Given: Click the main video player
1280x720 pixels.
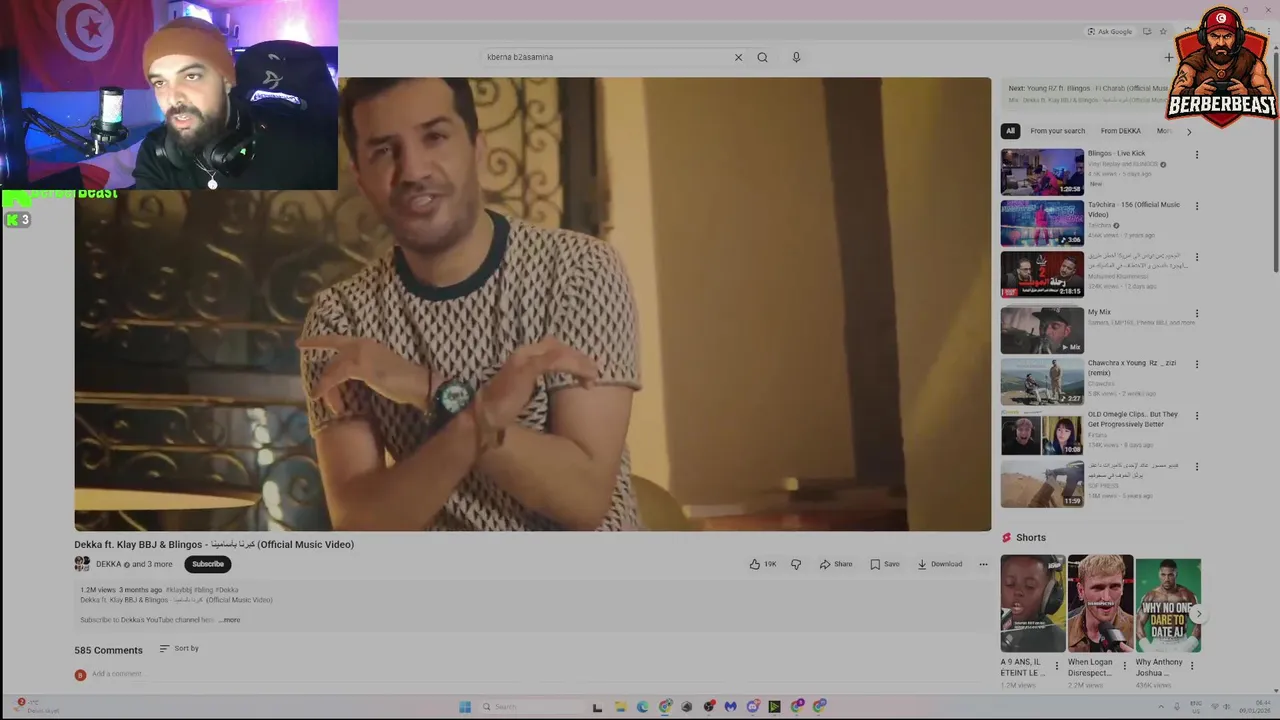Looking at the screenshot, I should pyautogui.click(x=533, y=304).
